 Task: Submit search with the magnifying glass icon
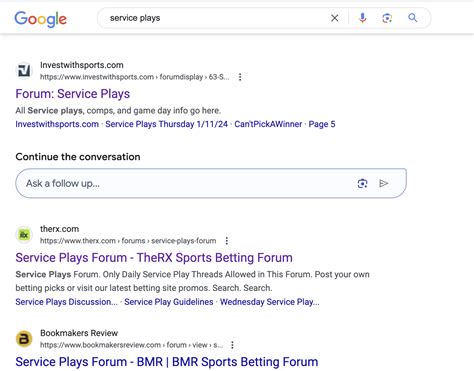(413, 18)
